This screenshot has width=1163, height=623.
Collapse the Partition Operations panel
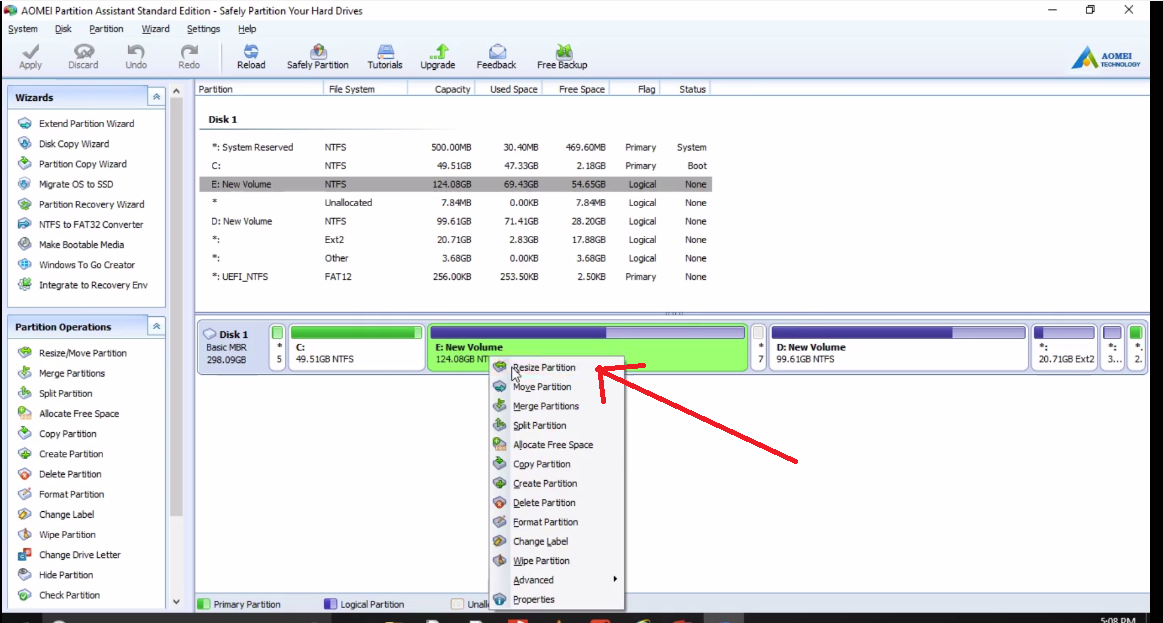tap(157, 326)
